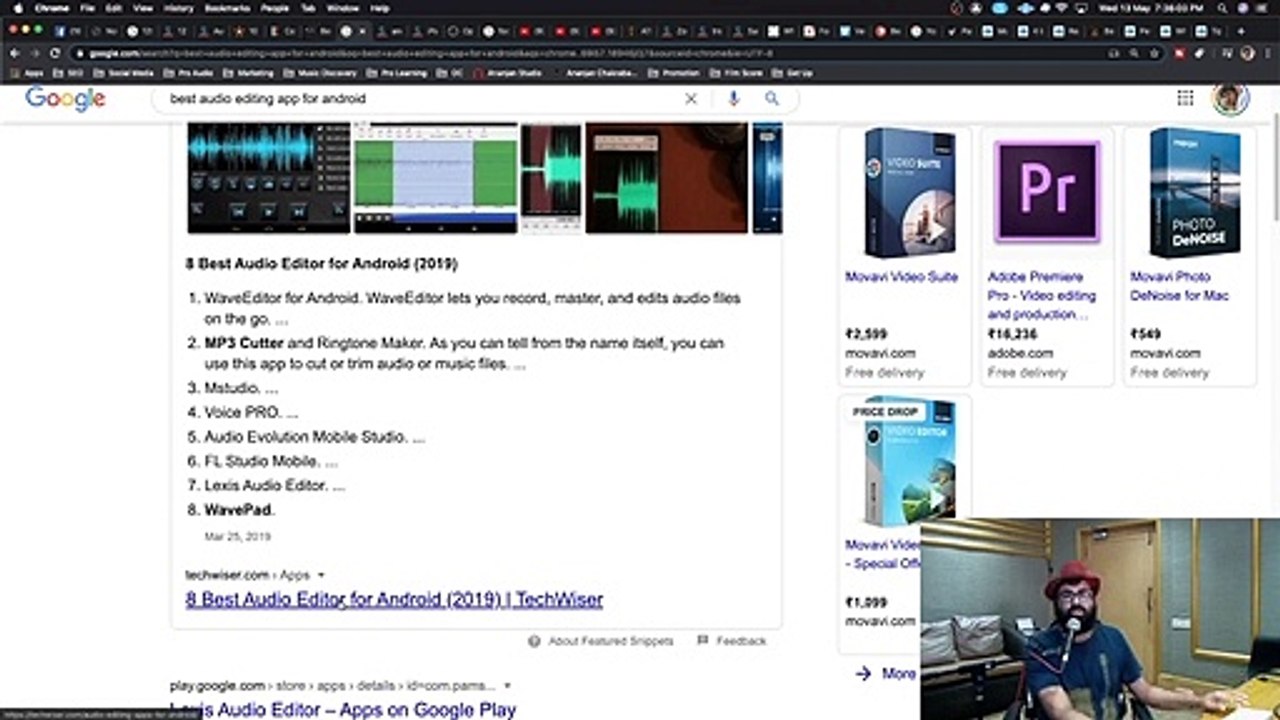
Task: Open the Google account profile avatar
Action: [1230, 97]
